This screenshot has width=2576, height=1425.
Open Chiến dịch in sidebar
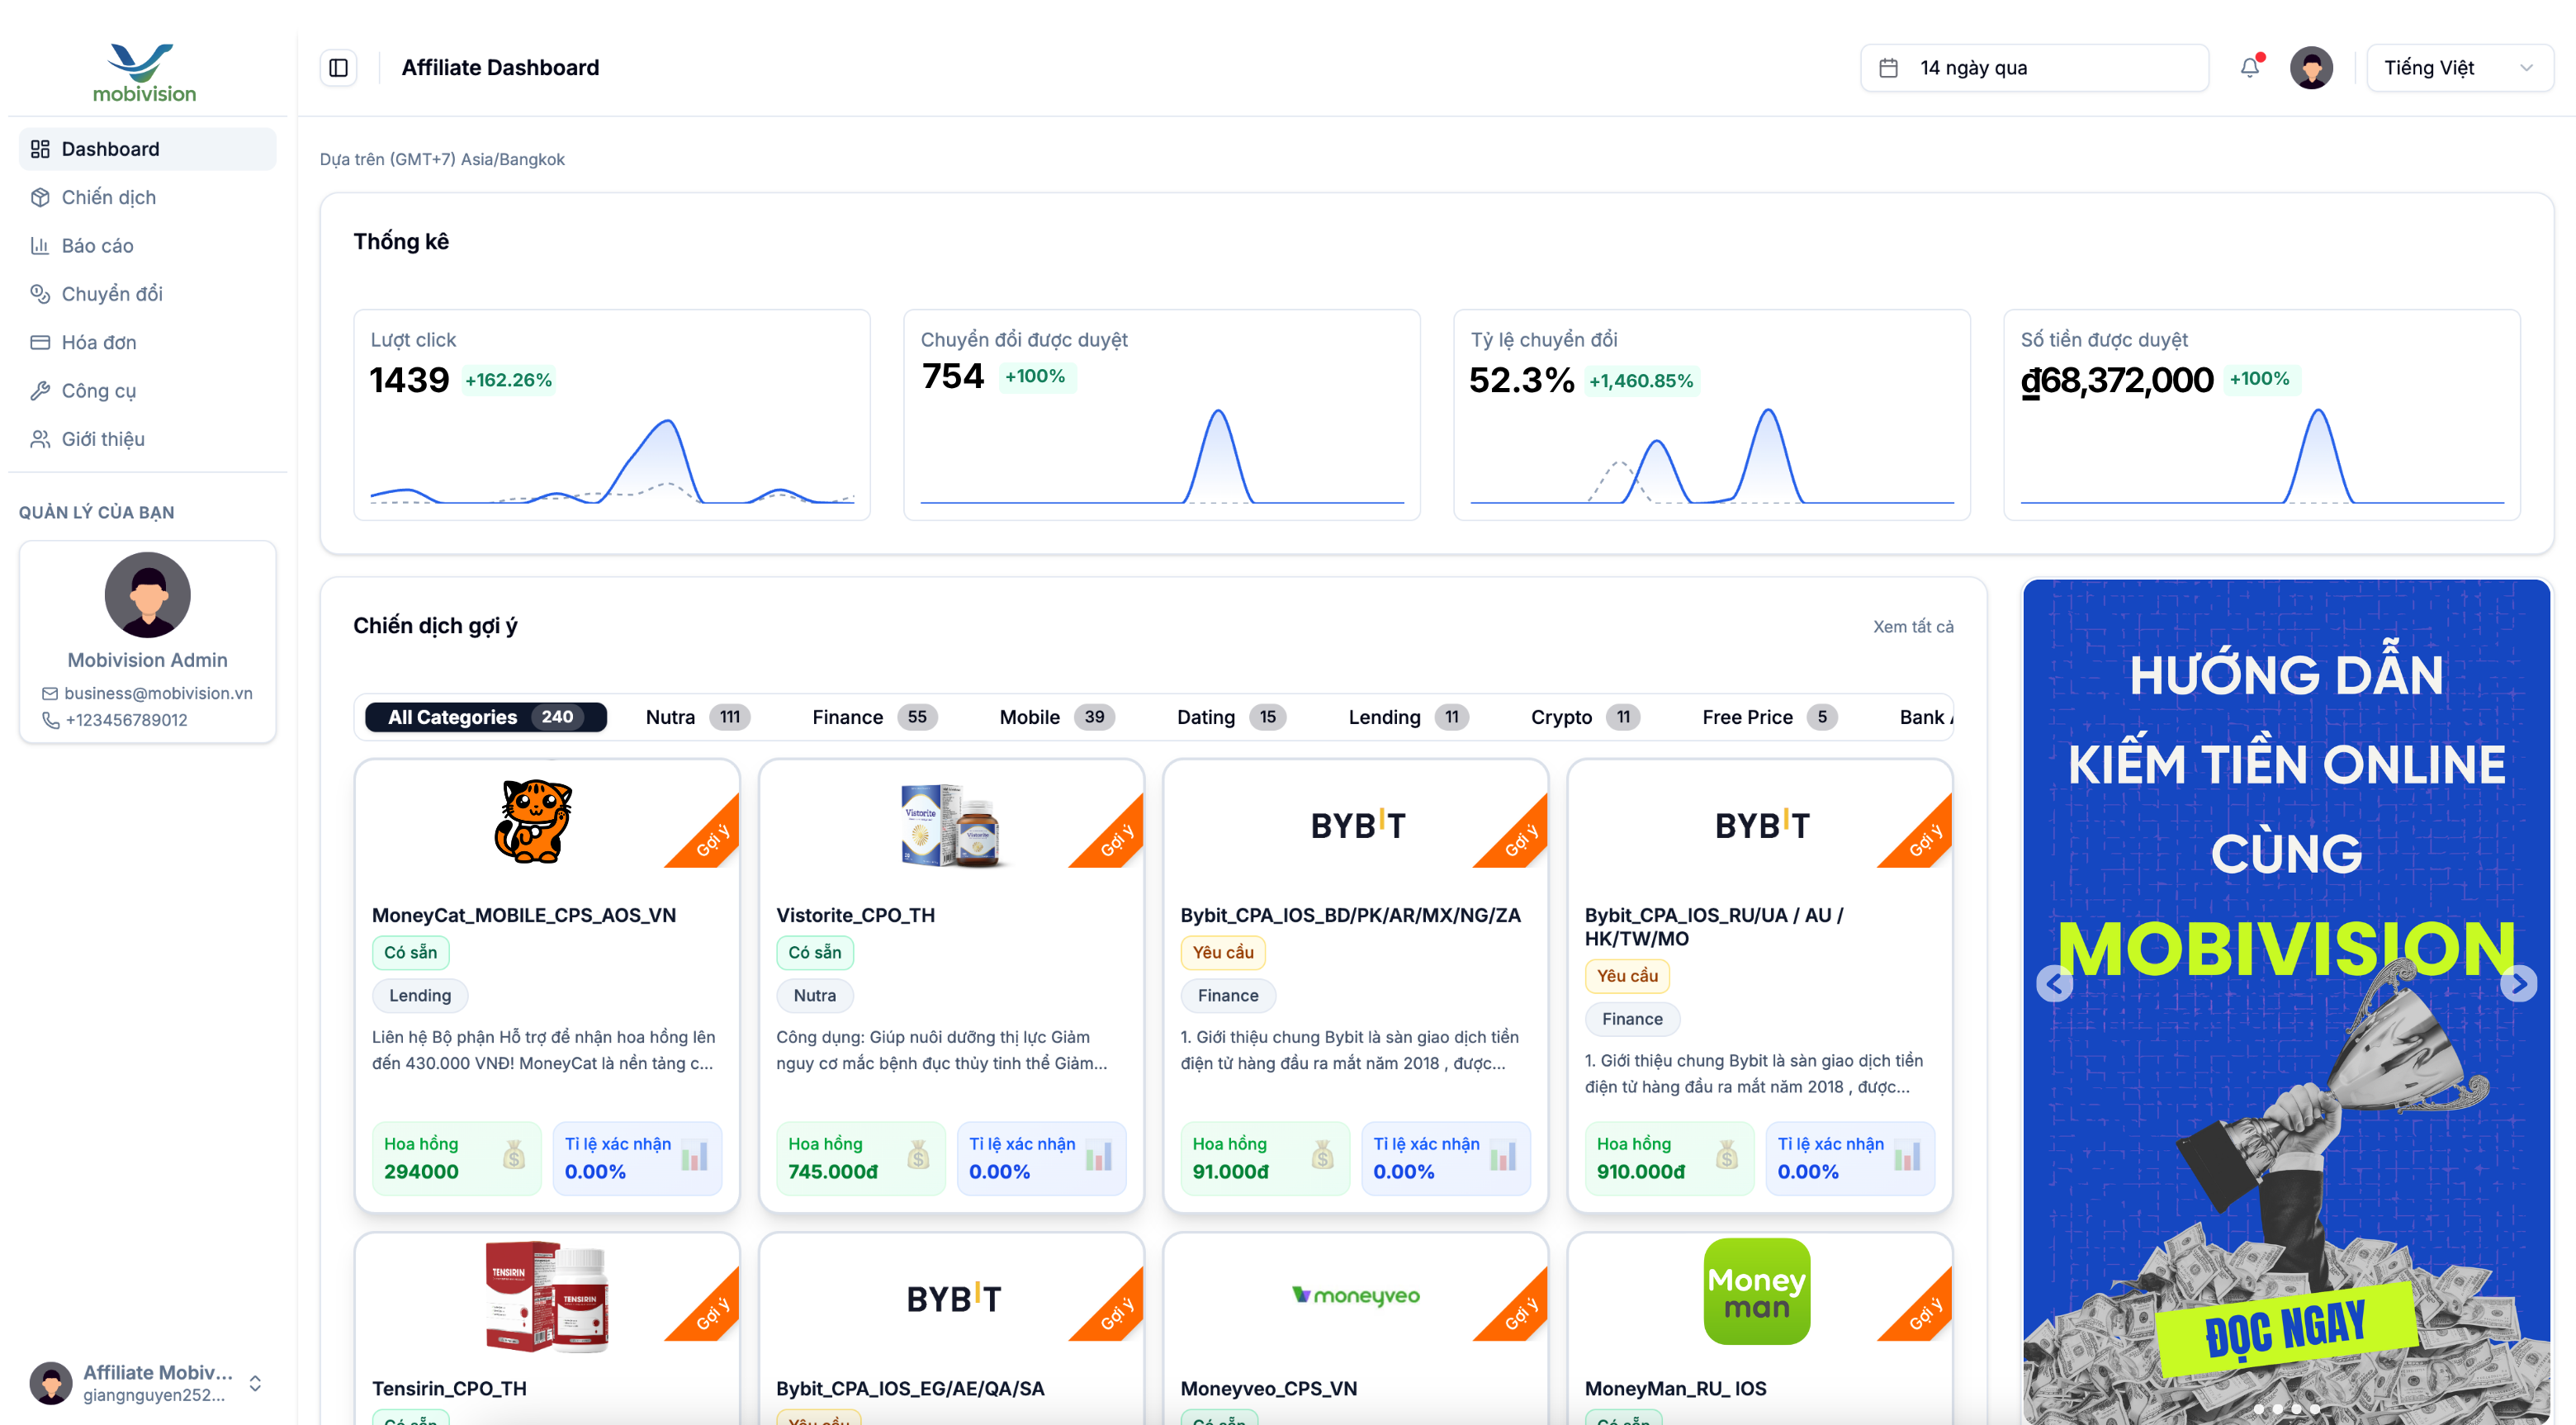coord(108,197)
